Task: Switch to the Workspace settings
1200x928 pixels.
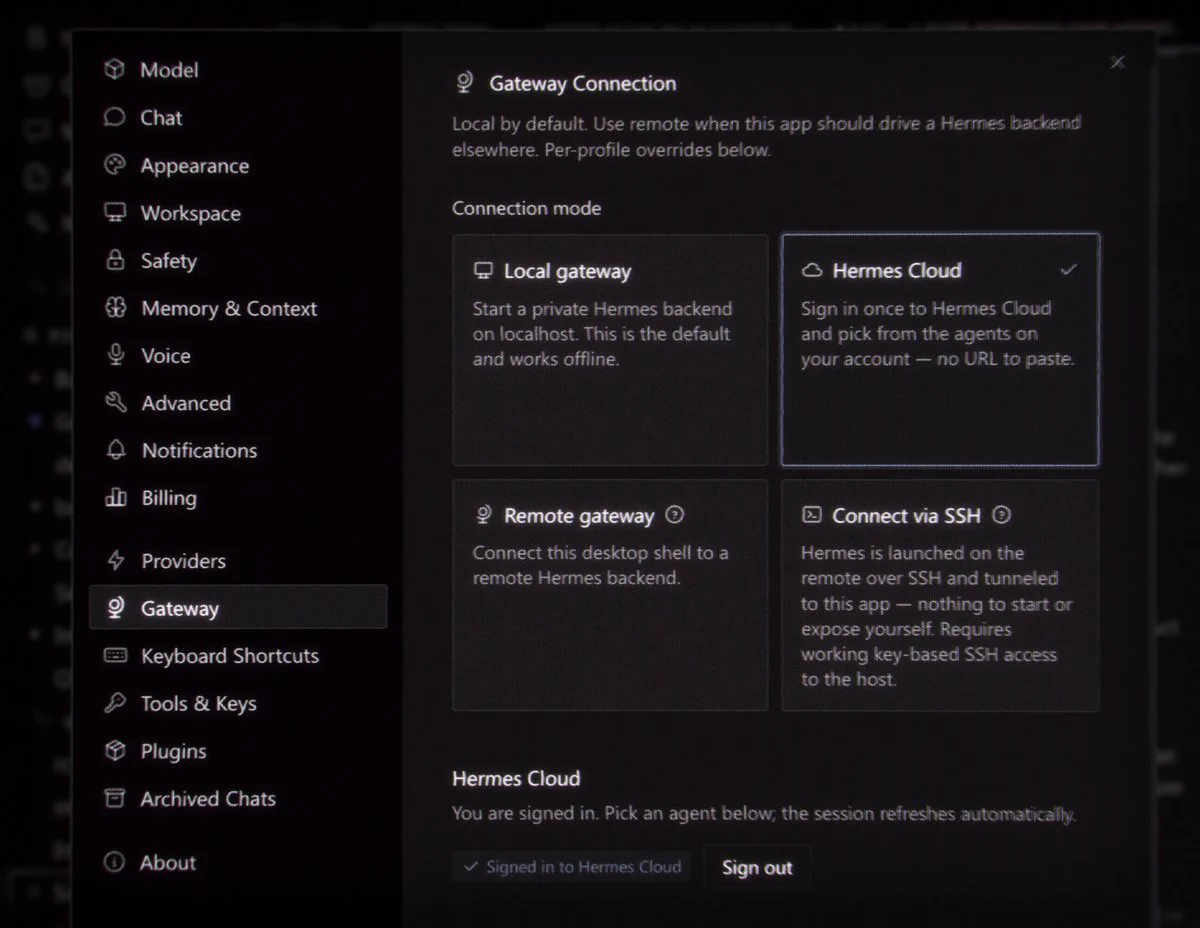Action: [238, 213]
